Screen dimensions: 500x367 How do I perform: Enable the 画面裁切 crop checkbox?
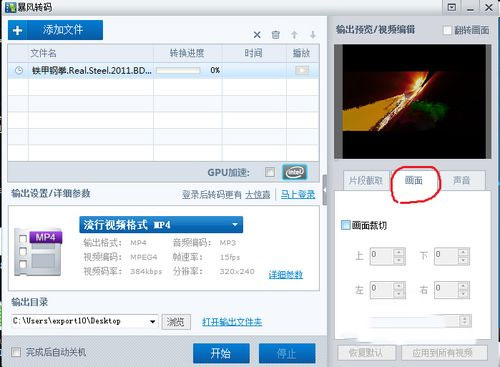coord(346,225)
